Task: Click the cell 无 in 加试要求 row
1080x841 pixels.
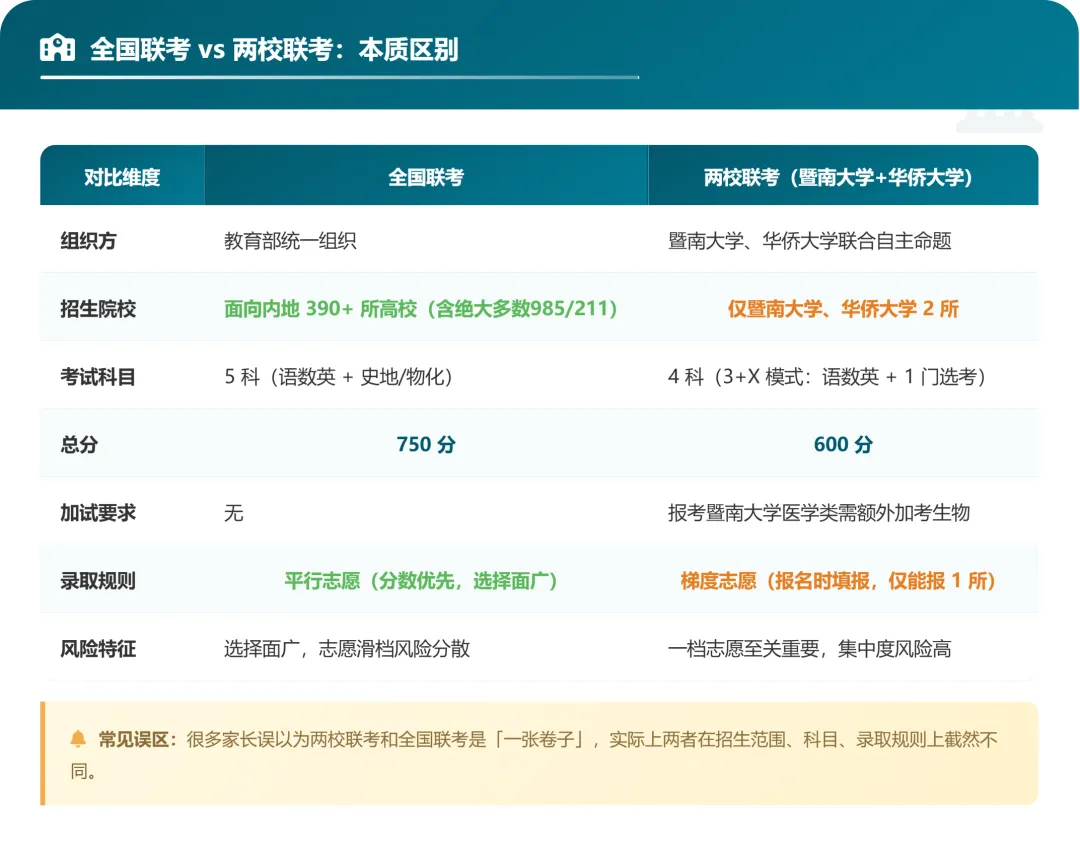Action: pyautogui.click(x=233, y=512)
